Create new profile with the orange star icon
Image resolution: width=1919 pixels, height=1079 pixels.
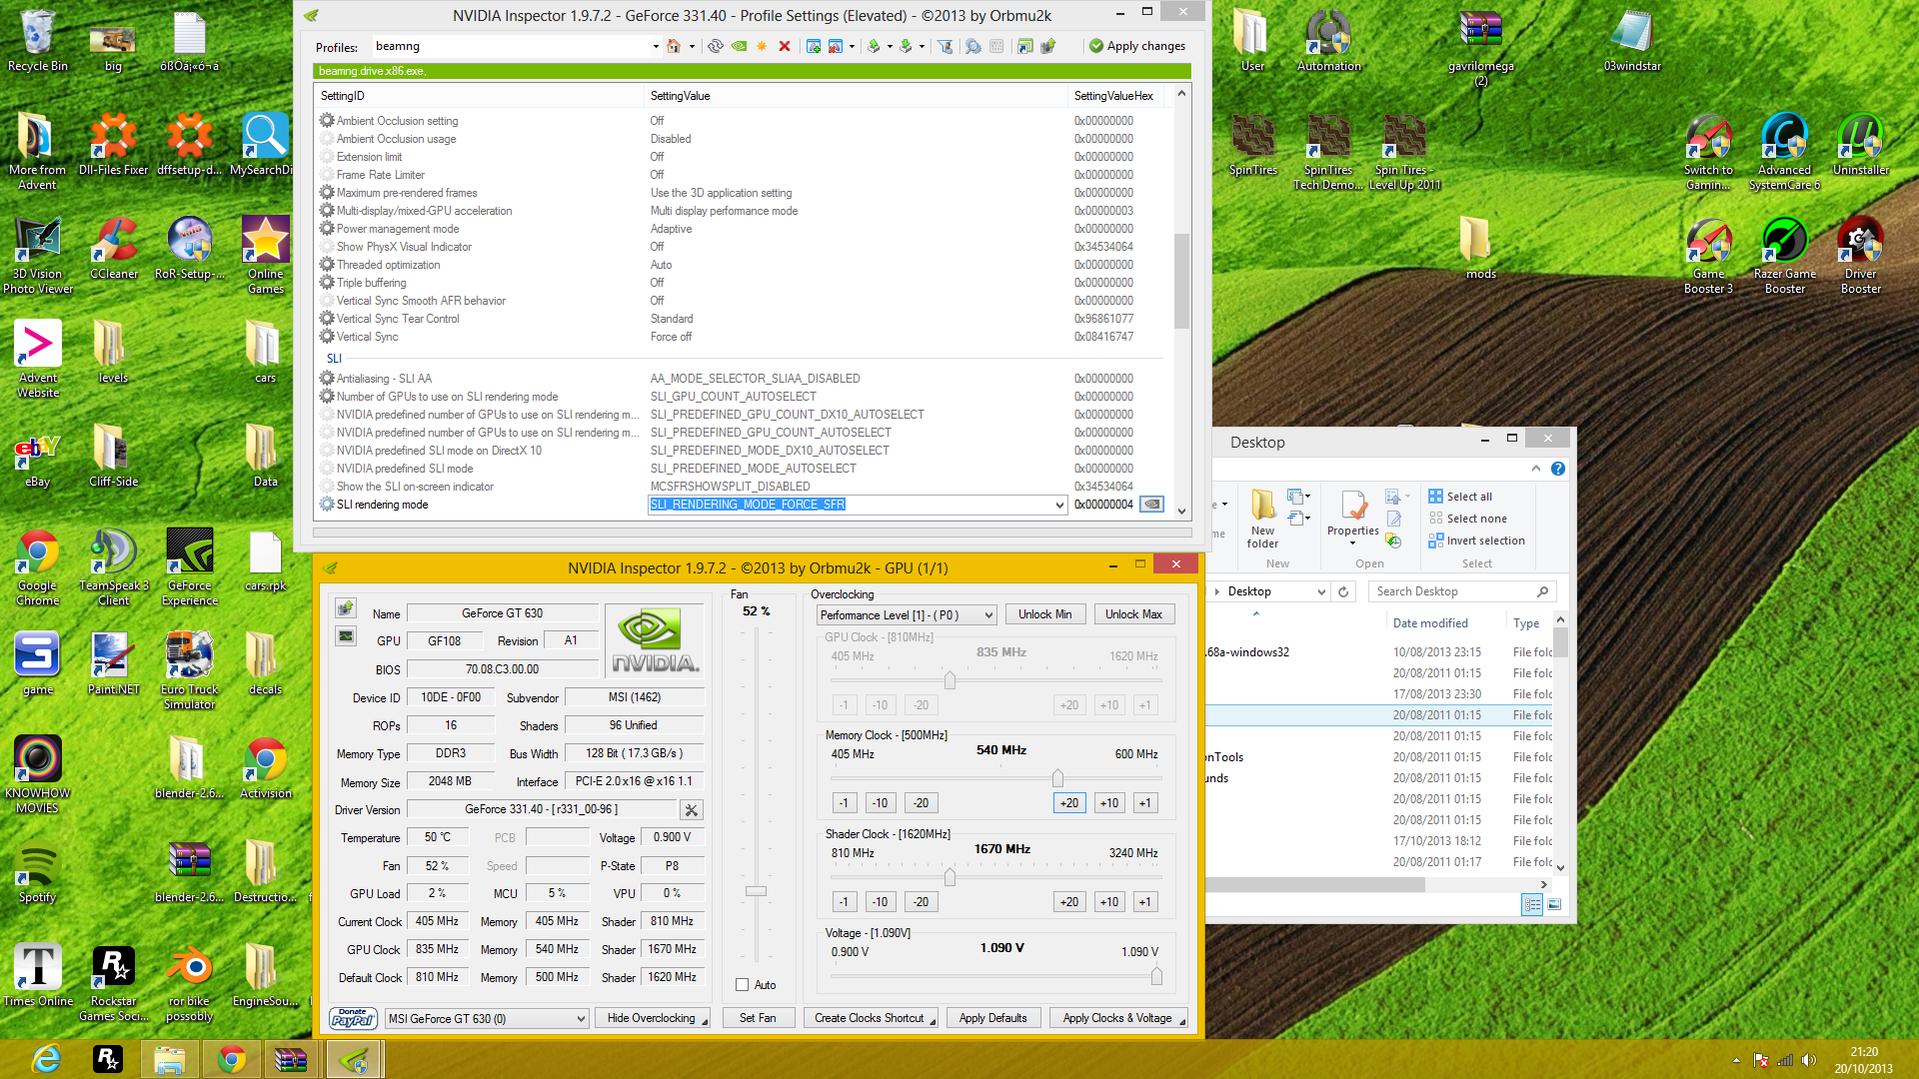762,46
